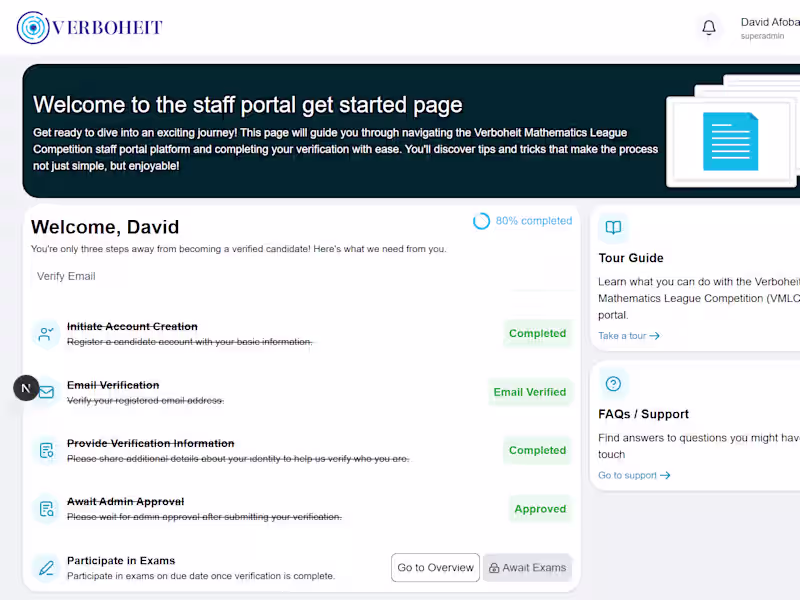Viewport: 800px width, 600px height.
Task: Click the dark N circle on the left edge
Action: tap(26, 387)
